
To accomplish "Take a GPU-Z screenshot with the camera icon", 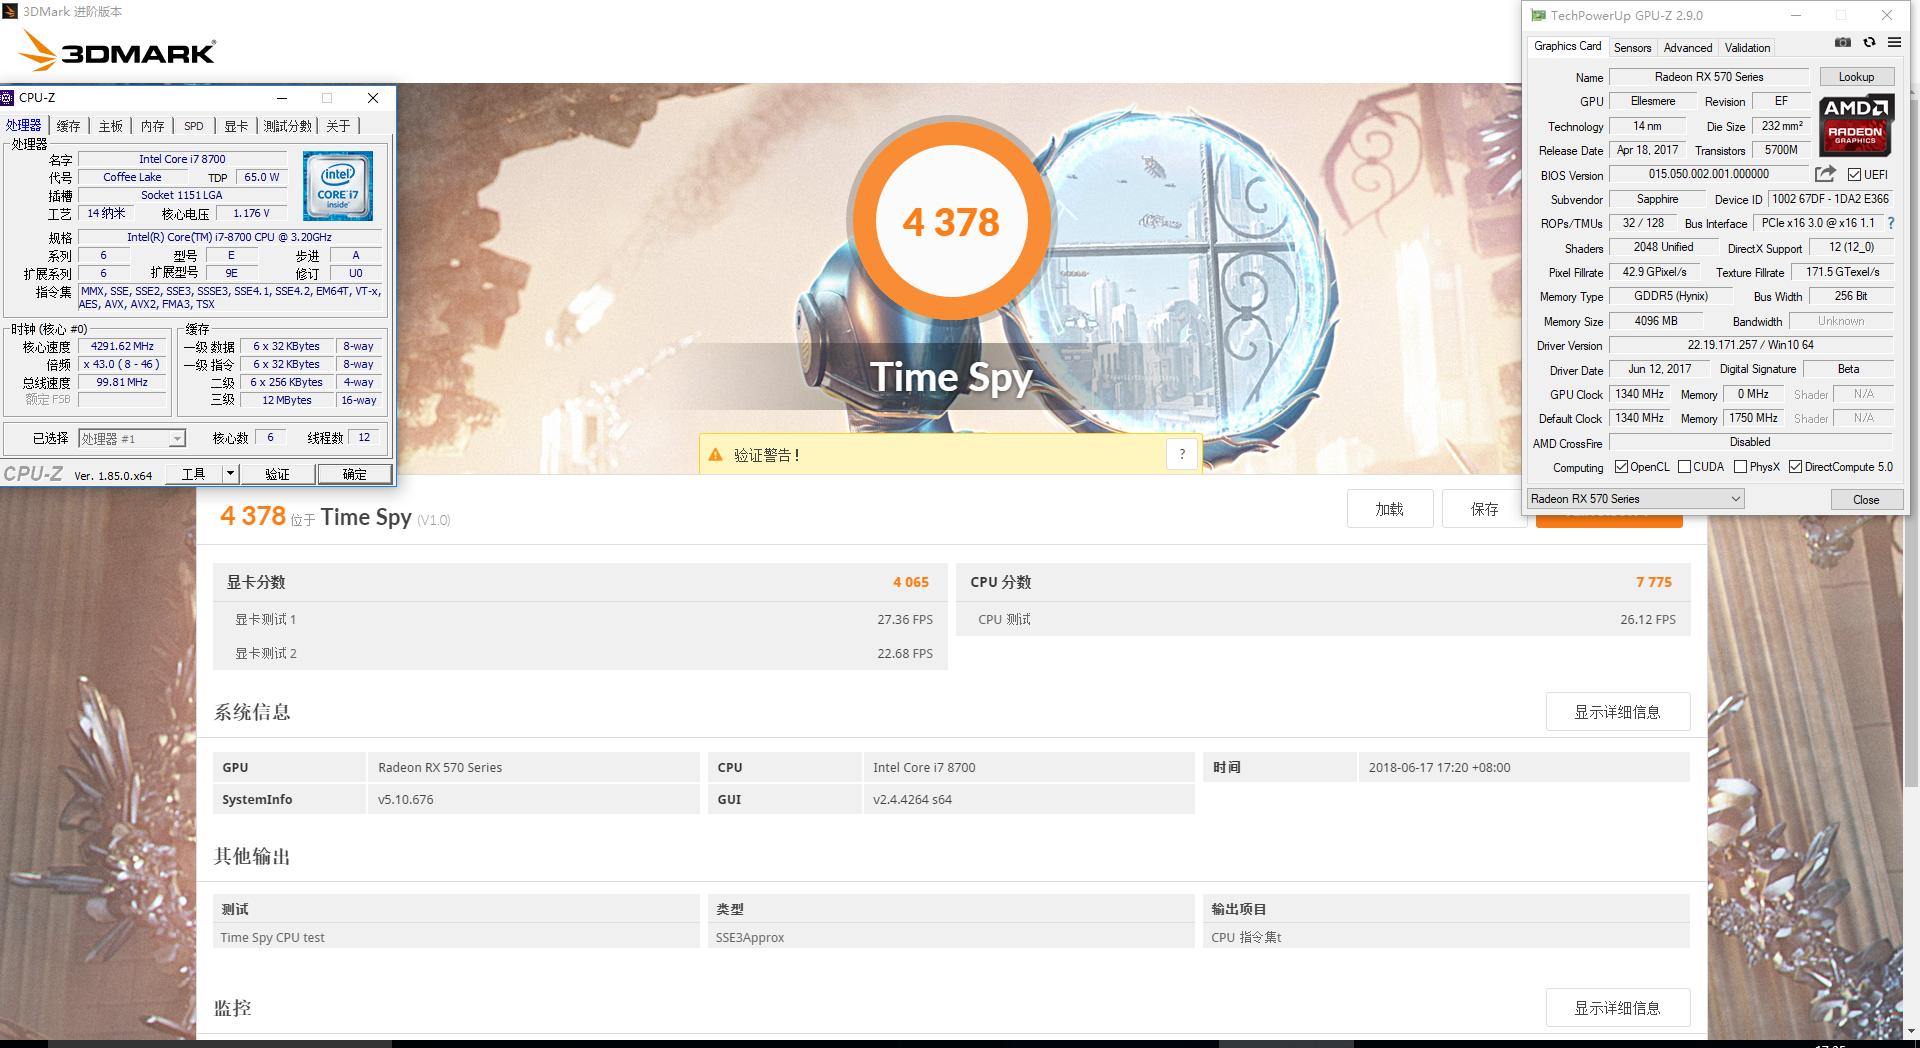I will (x=1842, y=43).
